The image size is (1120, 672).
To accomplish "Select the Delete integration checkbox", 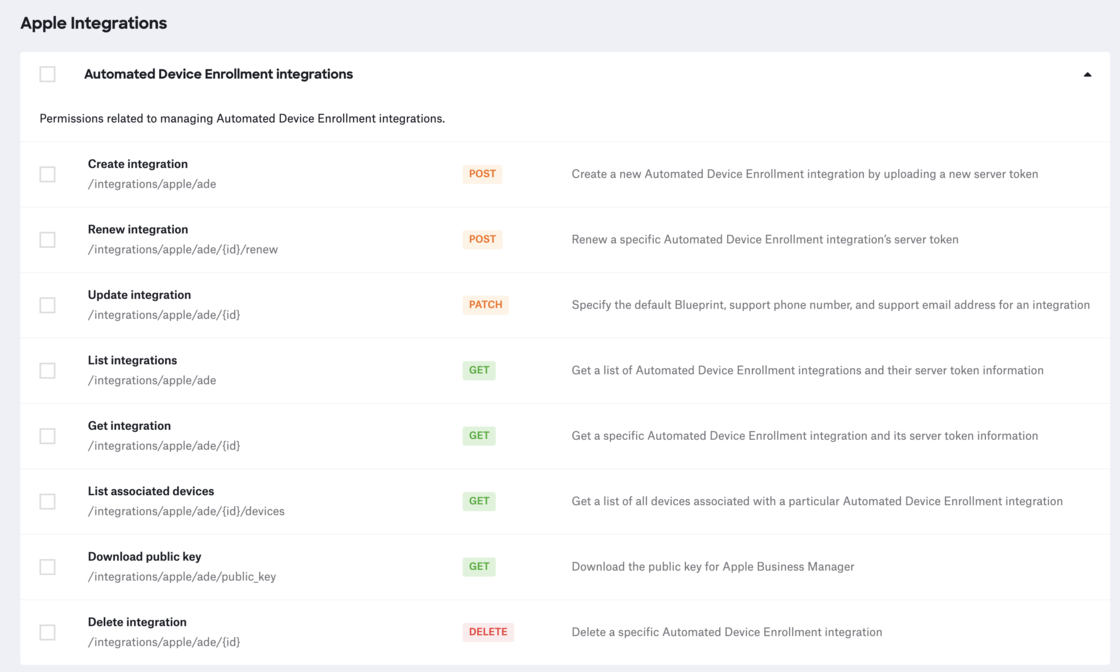I will pos(47,631).
